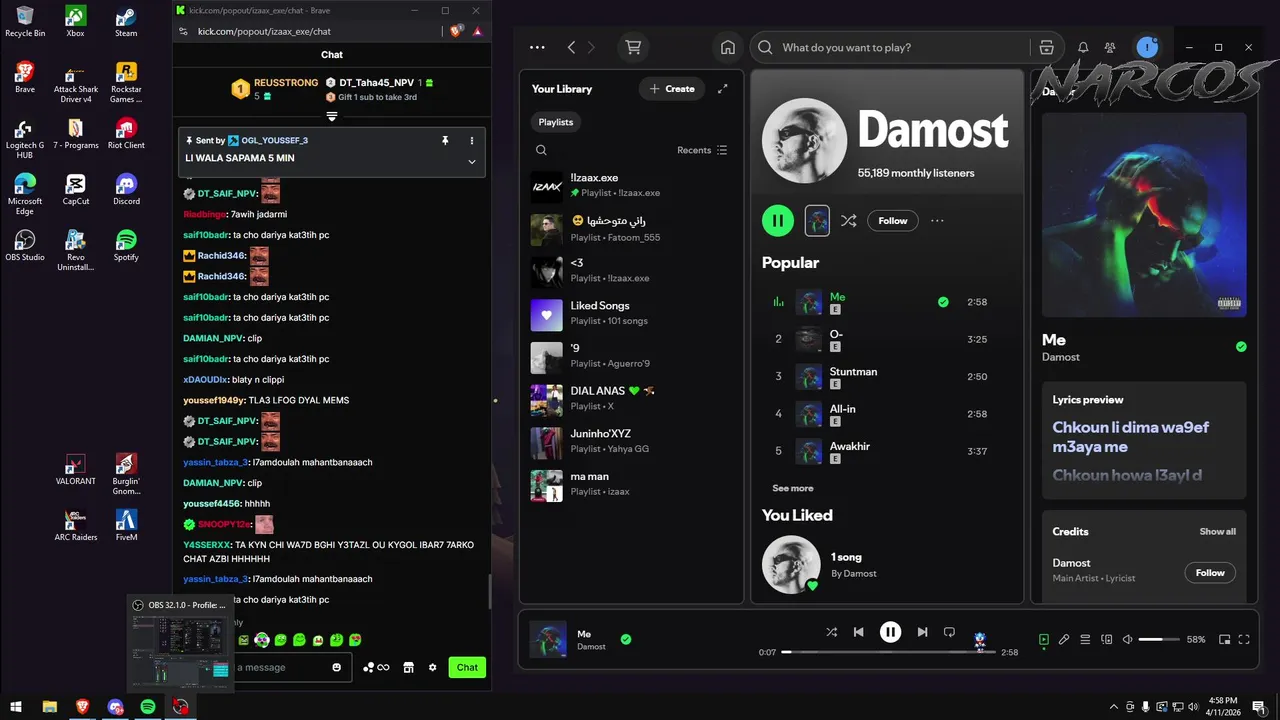The image size is (1280, 720).
Task: Open Juninho'XYZ playlist
Action: (x=631, y=441)
